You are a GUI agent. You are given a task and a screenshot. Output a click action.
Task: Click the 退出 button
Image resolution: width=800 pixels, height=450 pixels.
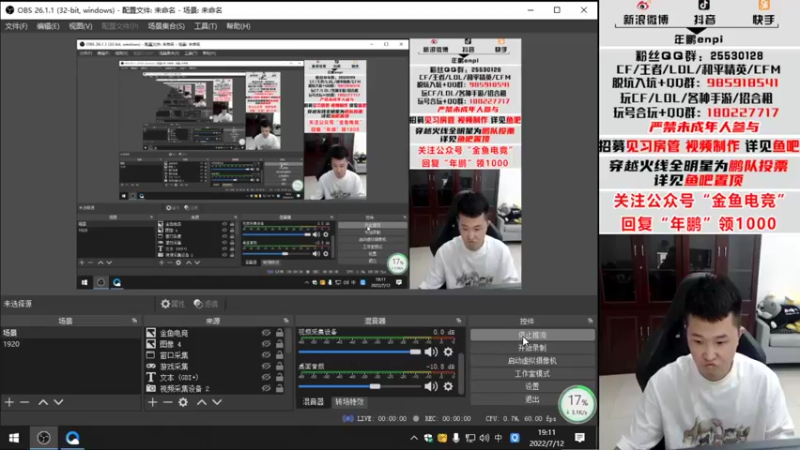(x=532, y=399)
